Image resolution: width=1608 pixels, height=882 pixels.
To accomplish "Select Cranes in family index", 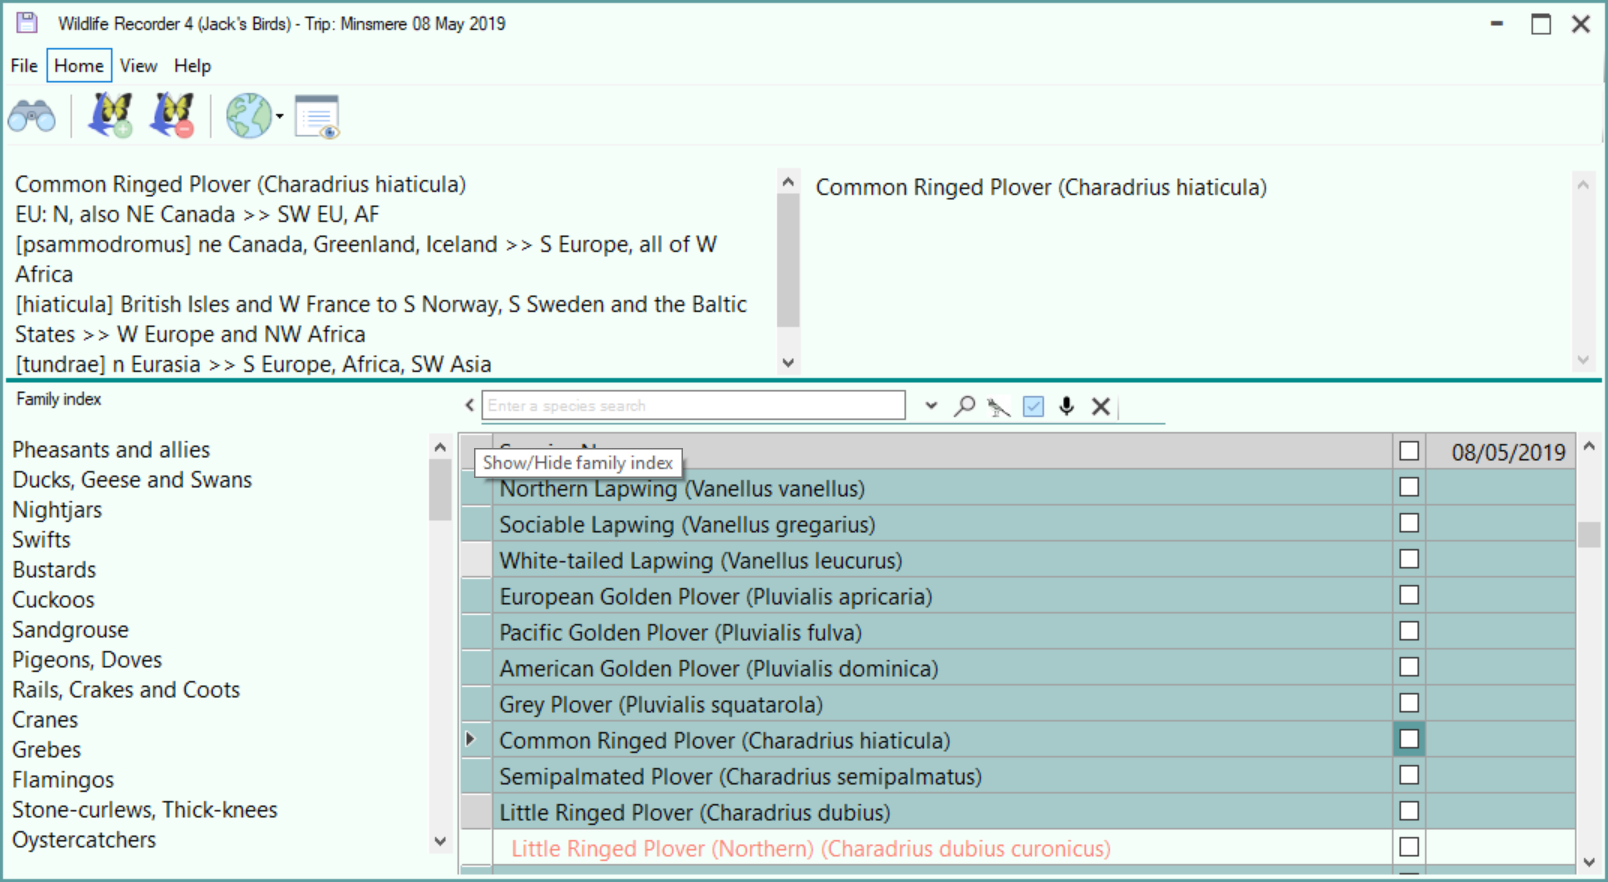I will tap(45, 720).
